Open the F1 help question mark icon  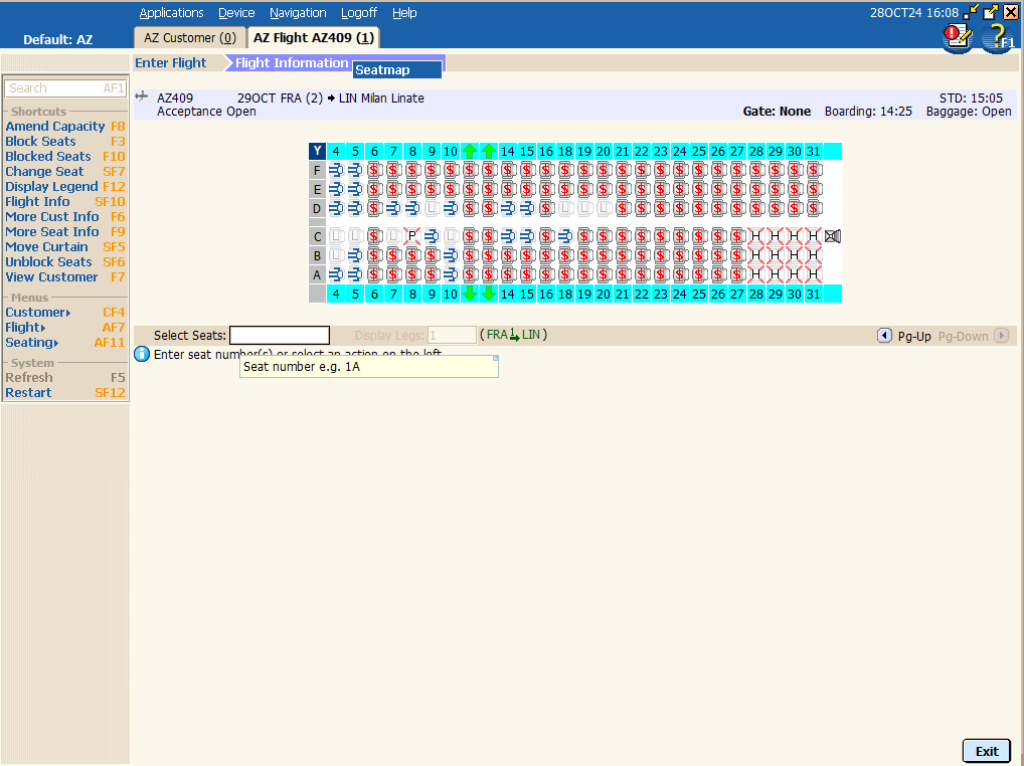coord(996,38)
